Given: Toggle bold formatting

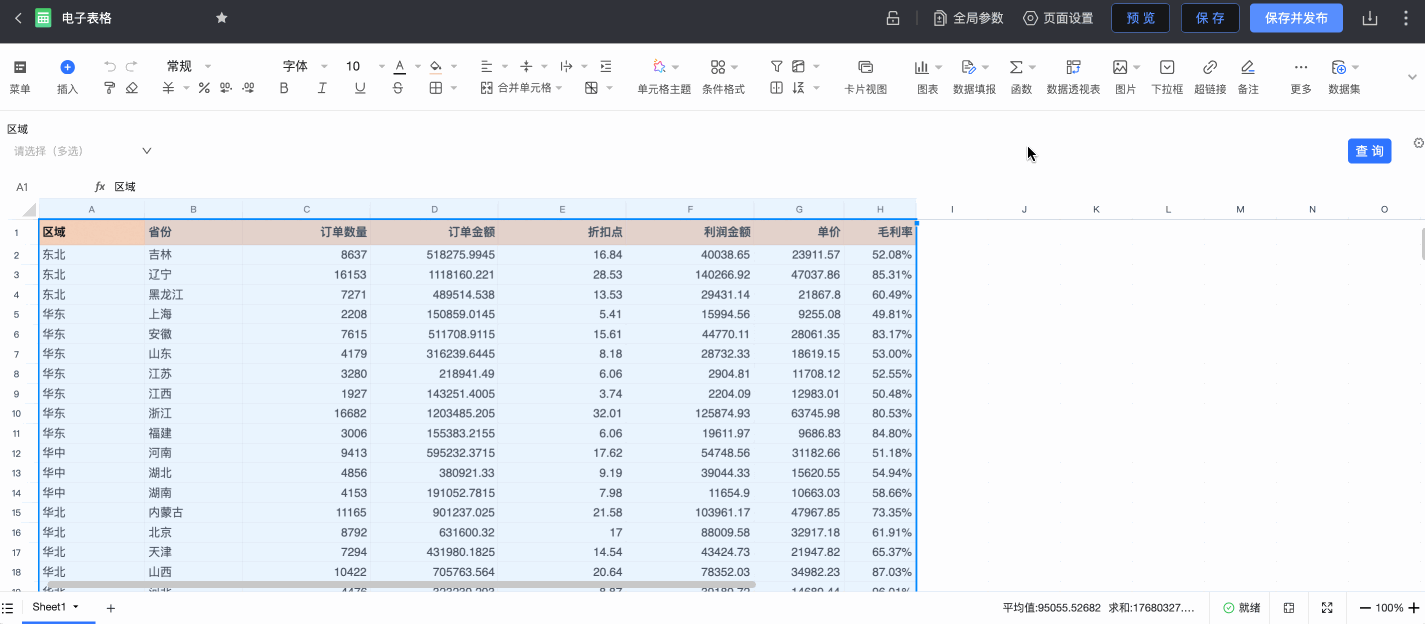Looking at the screenshot, I should point(284,88).
